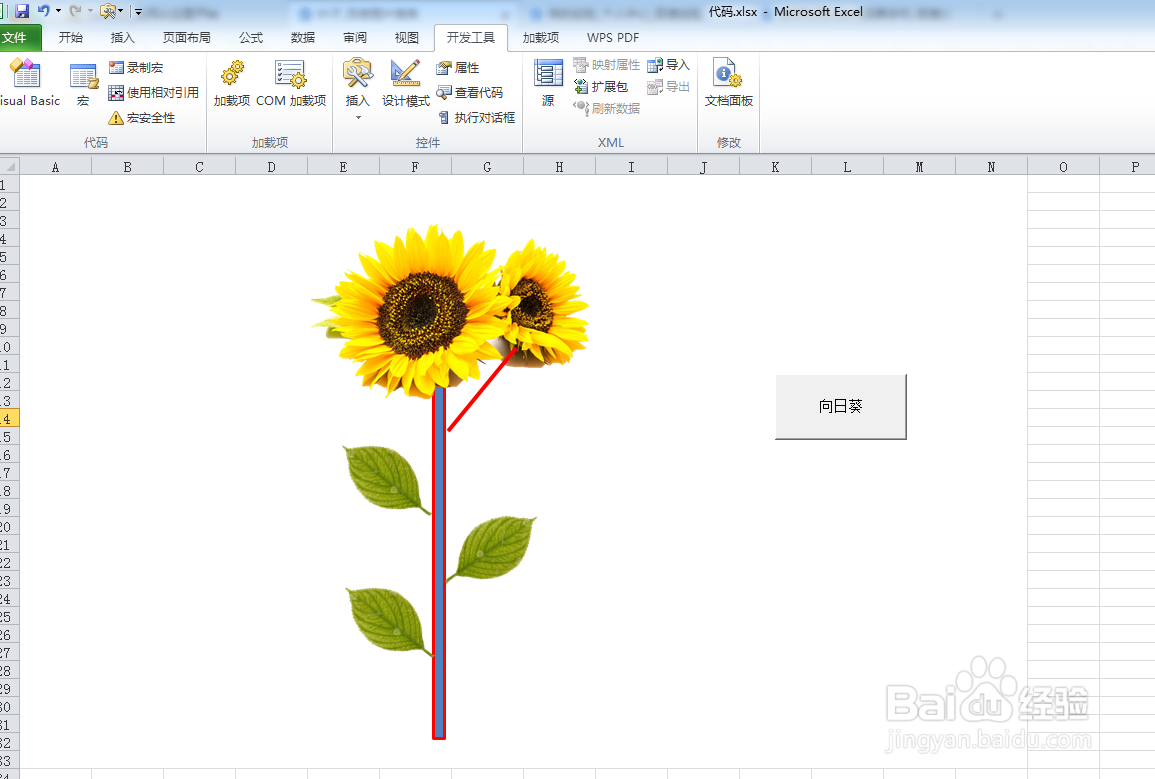Click the Undo icon
1155x779 pixels.
pyautogui.click(x=43, y=11)
